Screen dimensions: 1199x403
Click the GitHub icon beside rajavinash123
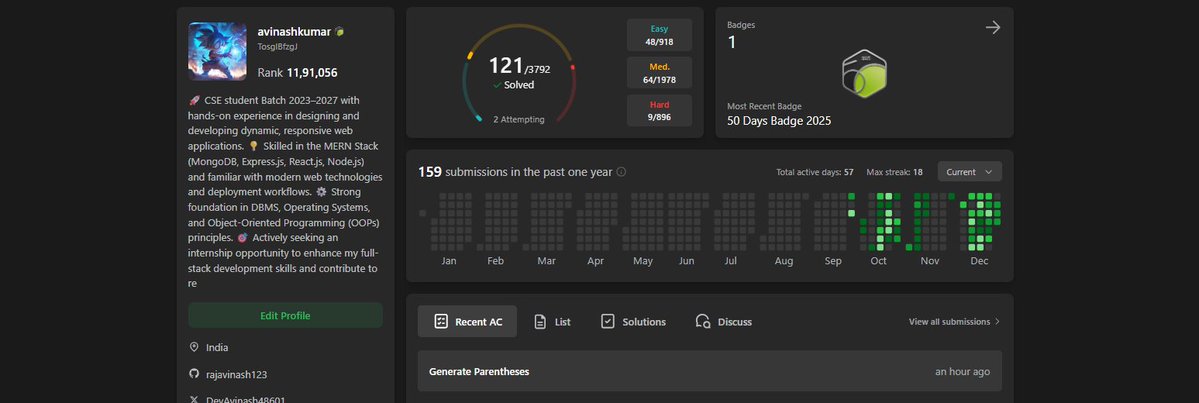pos(194,374)
